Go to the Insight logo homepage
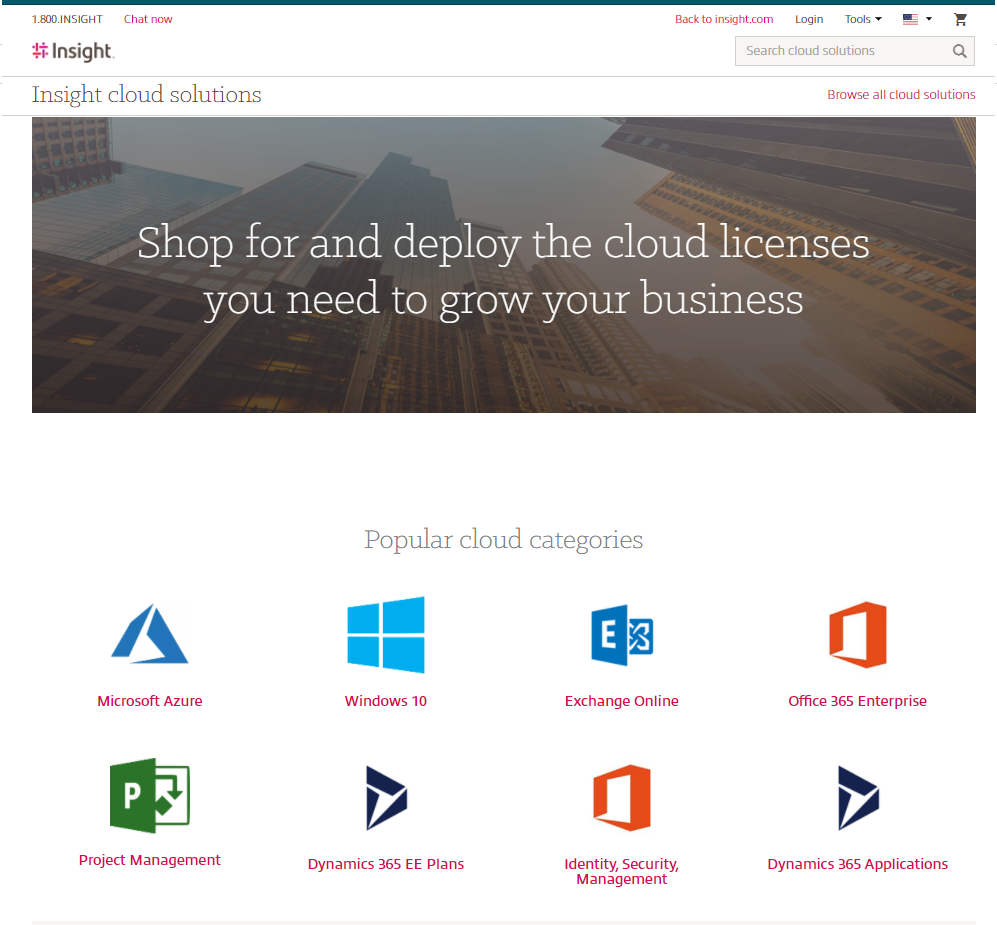The height and width of the screenshot is (925, 997). [73, 51]
